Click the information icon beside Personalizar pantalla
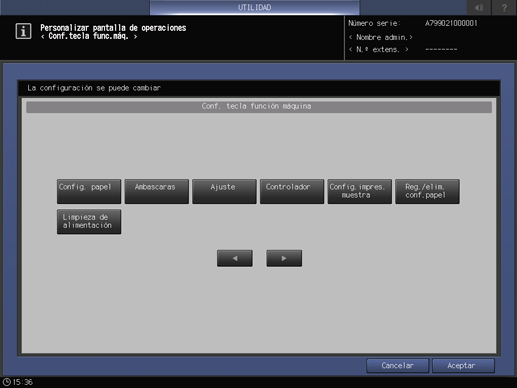This screenshot has height=388, width=517. (x=23, y=31)
